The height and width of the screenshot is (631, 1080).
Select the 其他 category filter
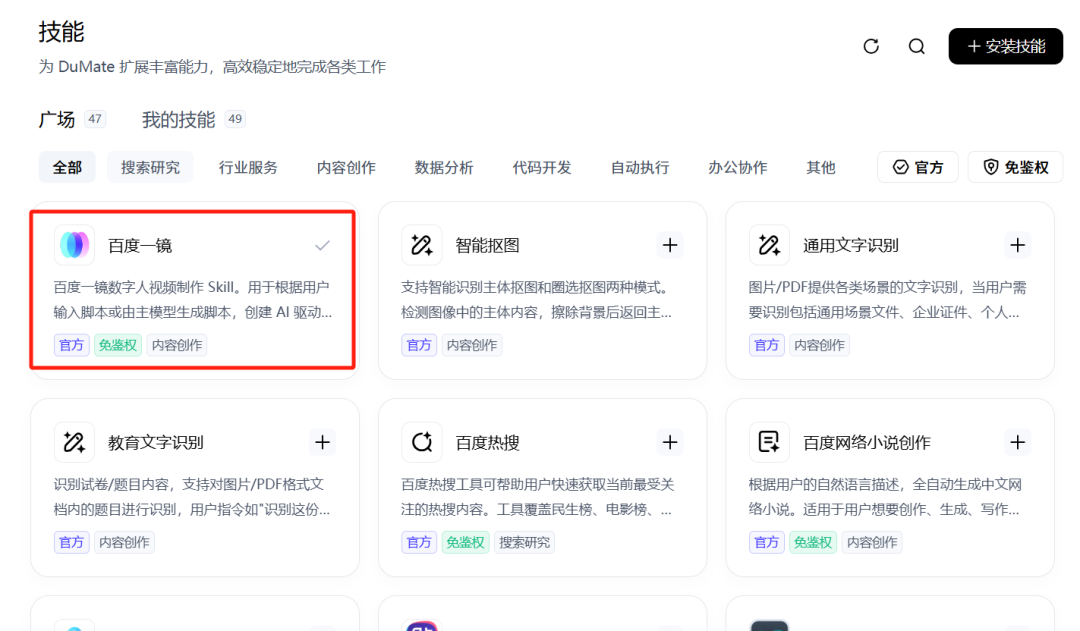pyautogui.click(x=820, y=167)
